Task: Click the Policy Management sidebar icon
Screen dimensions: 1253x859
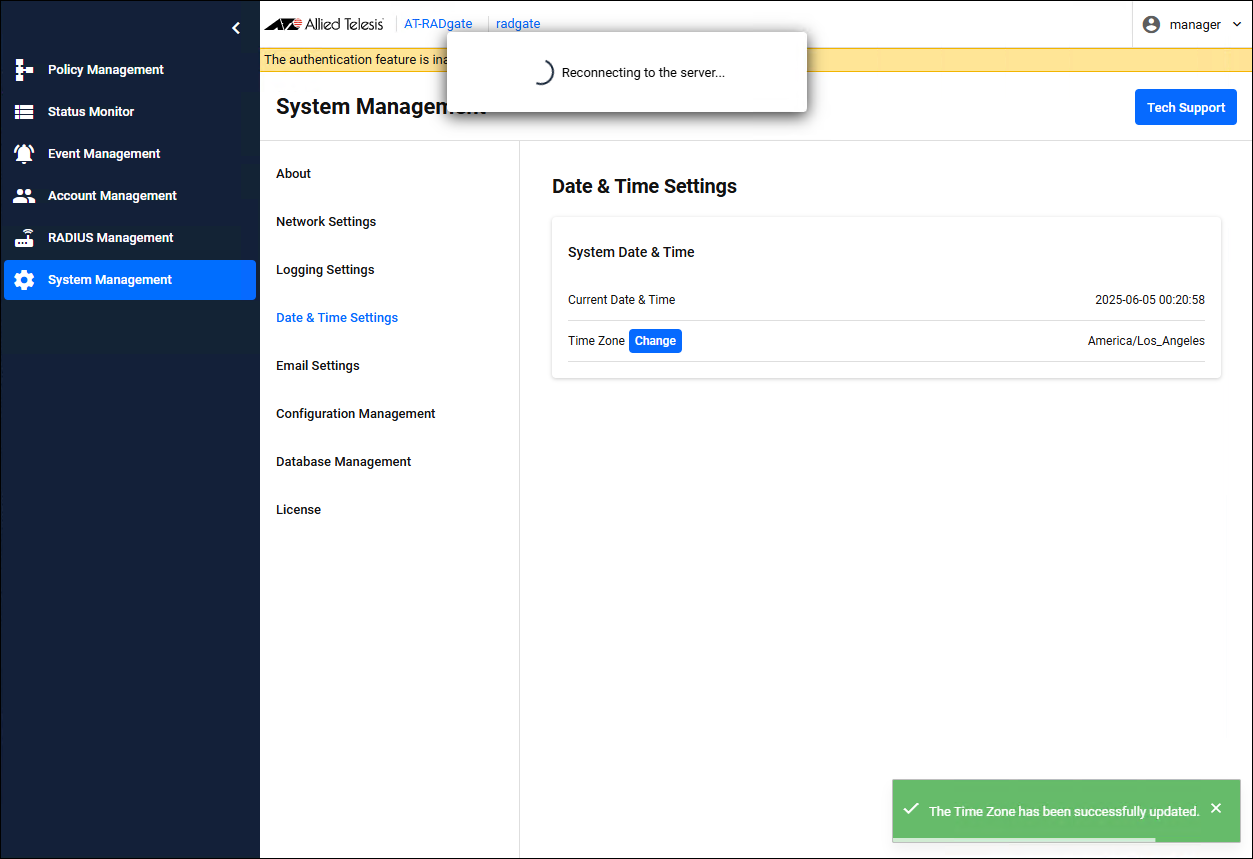Action: pos(24,70)
